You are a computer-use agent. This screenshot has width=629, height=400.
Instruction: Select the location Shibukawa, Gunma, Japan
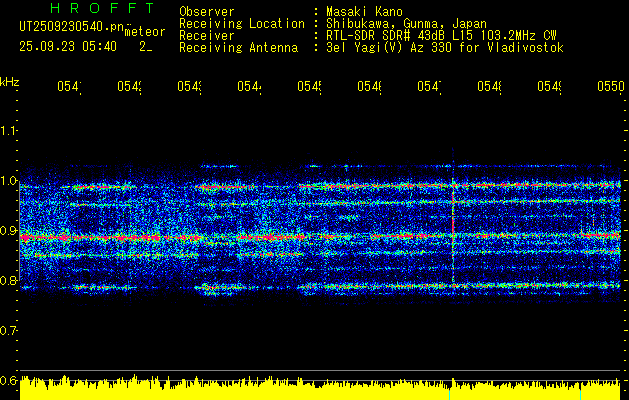coord(406,24)
